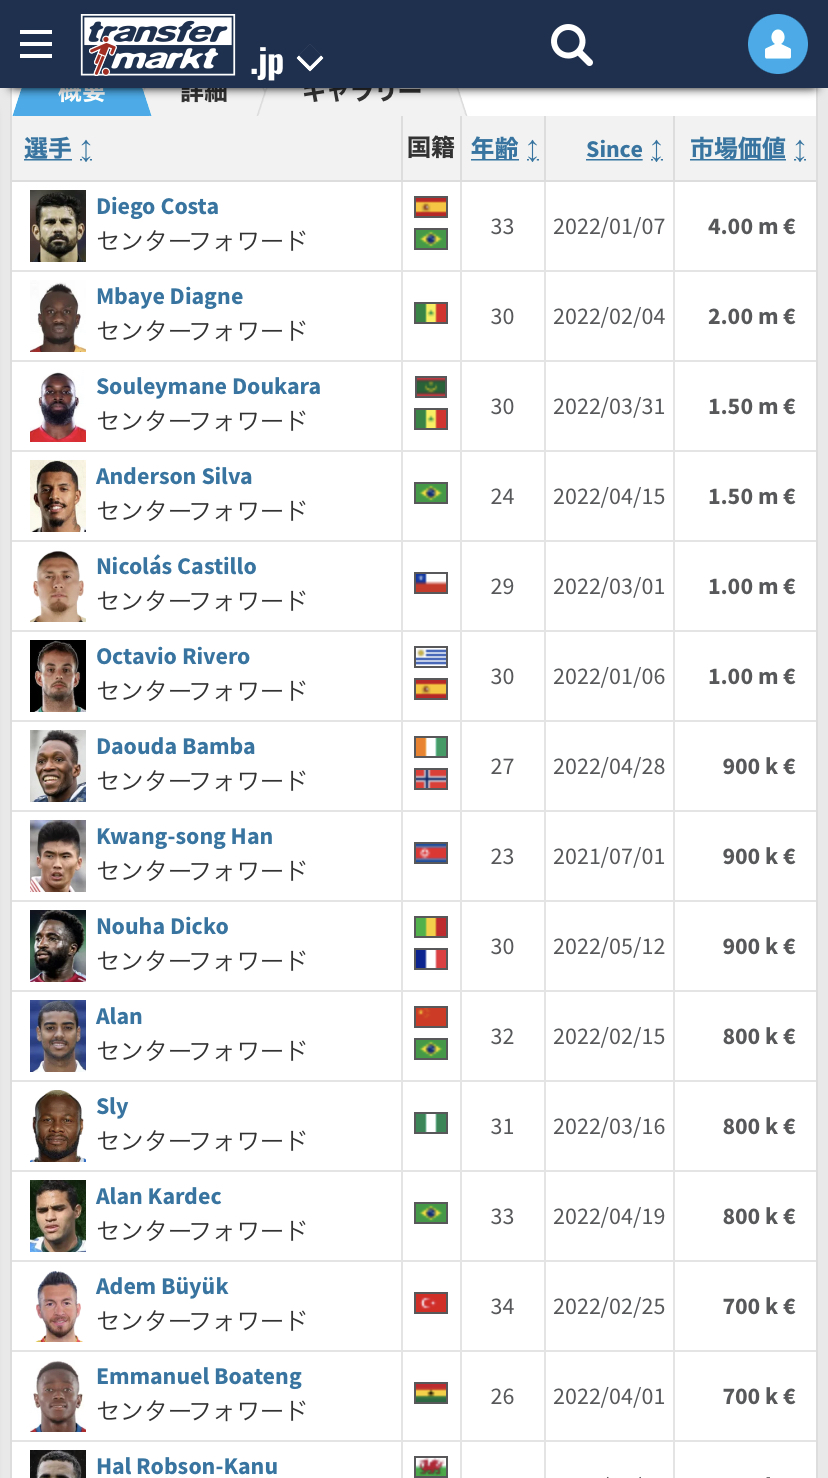Switch to the 概要 tab
Viewport: 828px width, 1478px height.
tap(82, 95)
